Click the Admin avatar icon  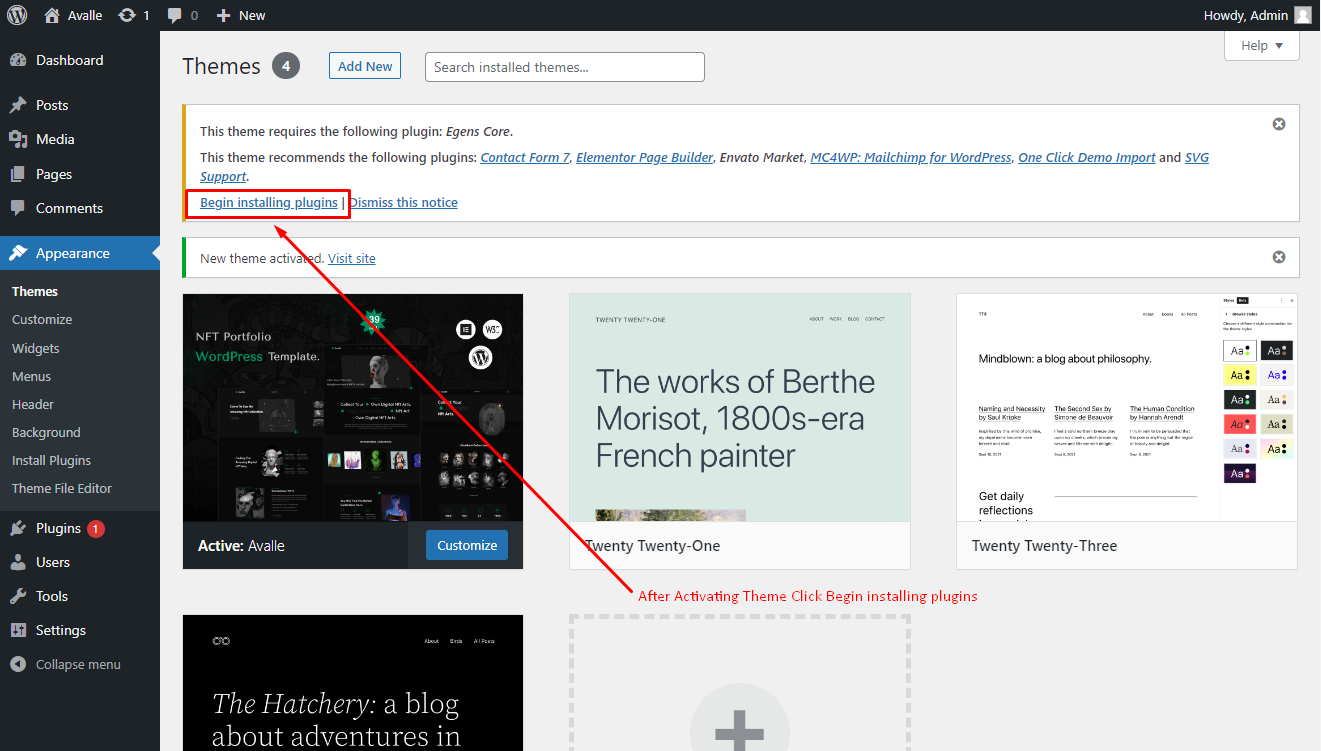tap(1302, 15)
